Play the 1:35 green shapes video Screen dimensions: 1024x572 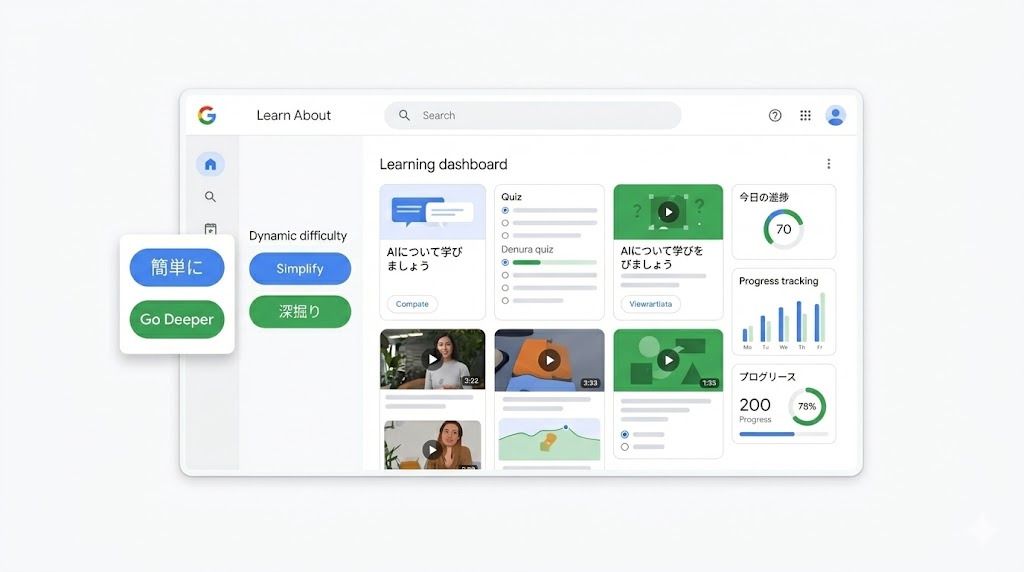pos(667,360)
